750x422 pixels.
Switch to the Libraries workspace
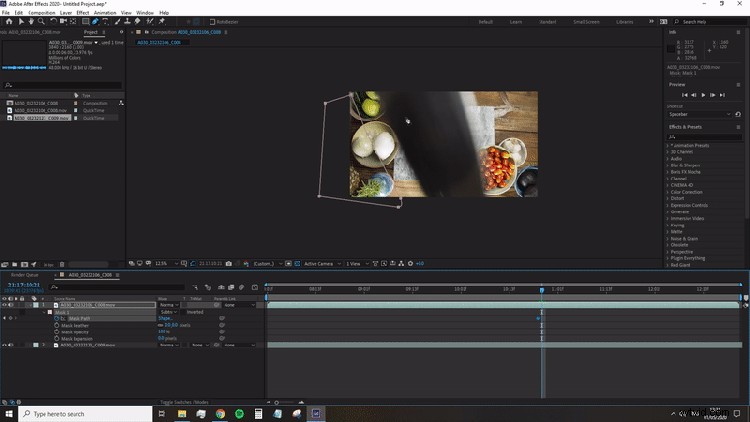(624, 22)
